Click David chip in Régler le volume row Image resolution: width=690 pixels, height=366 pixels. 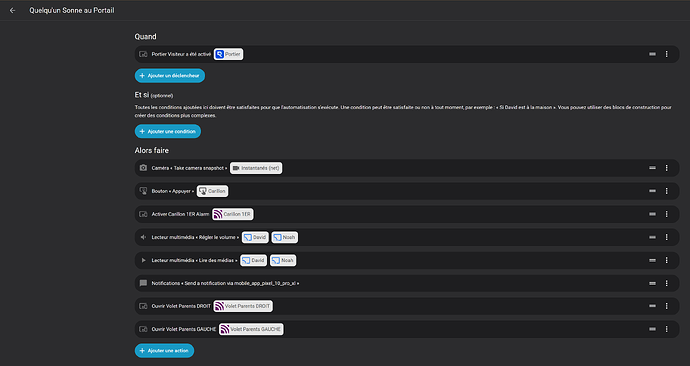[255, 237]
